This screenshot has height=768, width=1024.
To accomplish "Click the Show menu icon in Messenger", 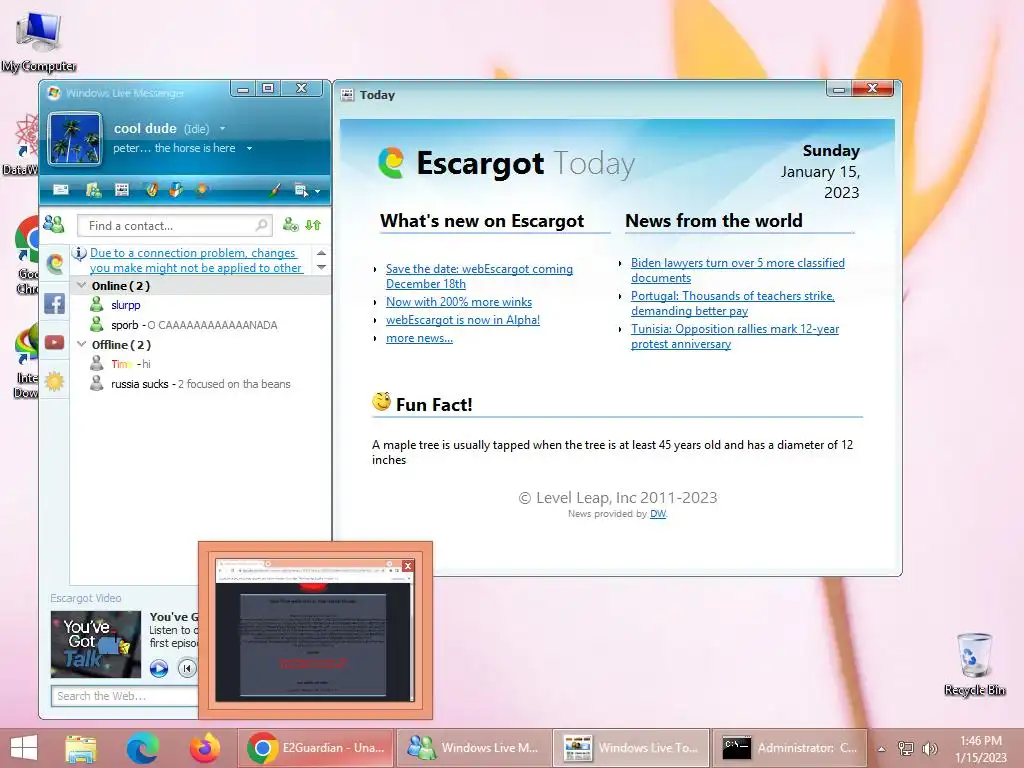I will [300, 191].
